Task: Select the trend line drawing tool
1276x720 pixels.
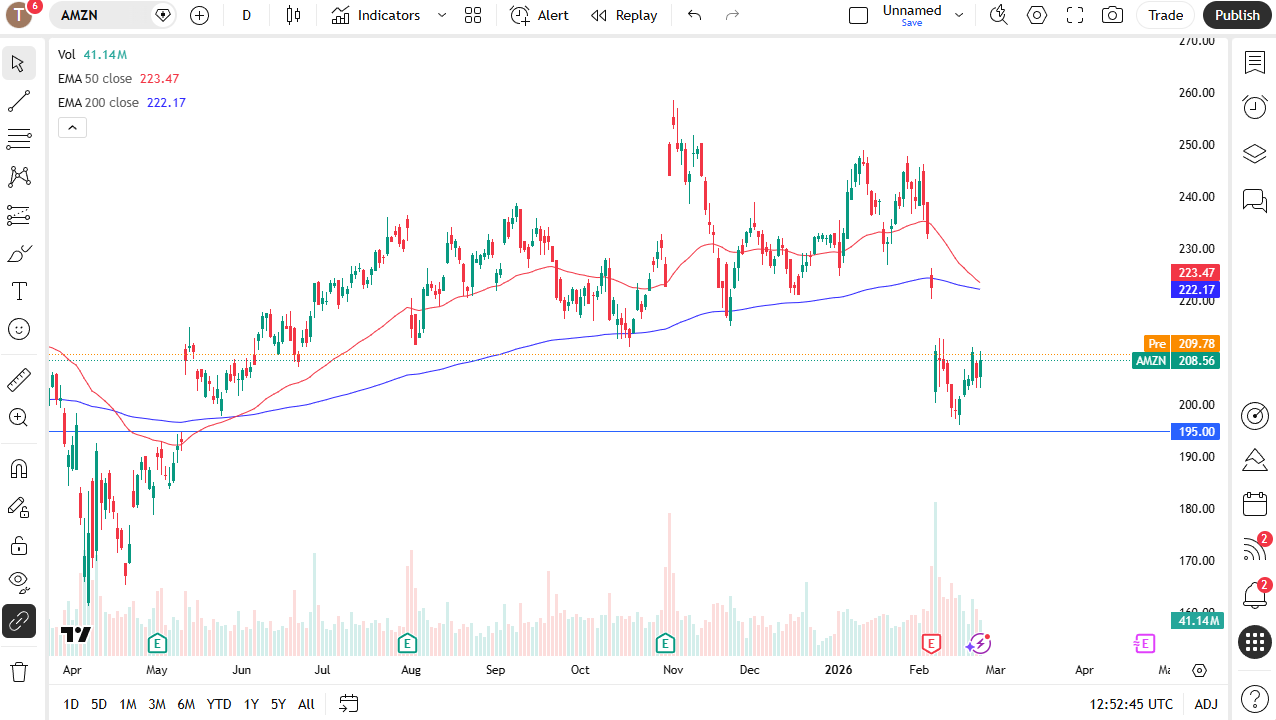Action: point(18,101)
